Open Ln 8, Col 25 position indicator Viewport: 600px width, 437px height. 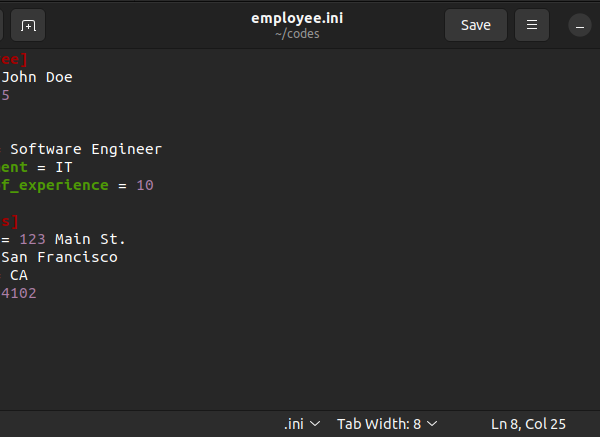tap(528, 424)
